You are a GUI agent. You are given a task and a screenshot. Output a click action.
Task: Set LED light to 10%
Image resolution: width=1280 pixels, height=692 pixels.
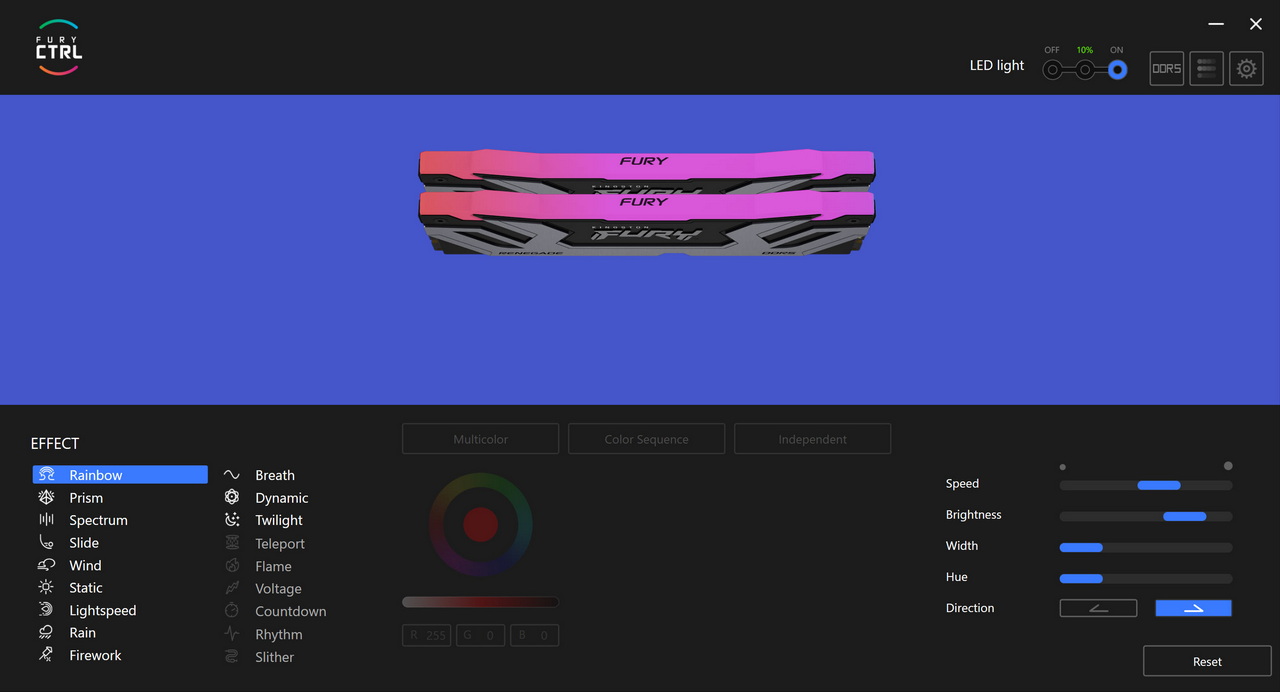click(1085, 70)
